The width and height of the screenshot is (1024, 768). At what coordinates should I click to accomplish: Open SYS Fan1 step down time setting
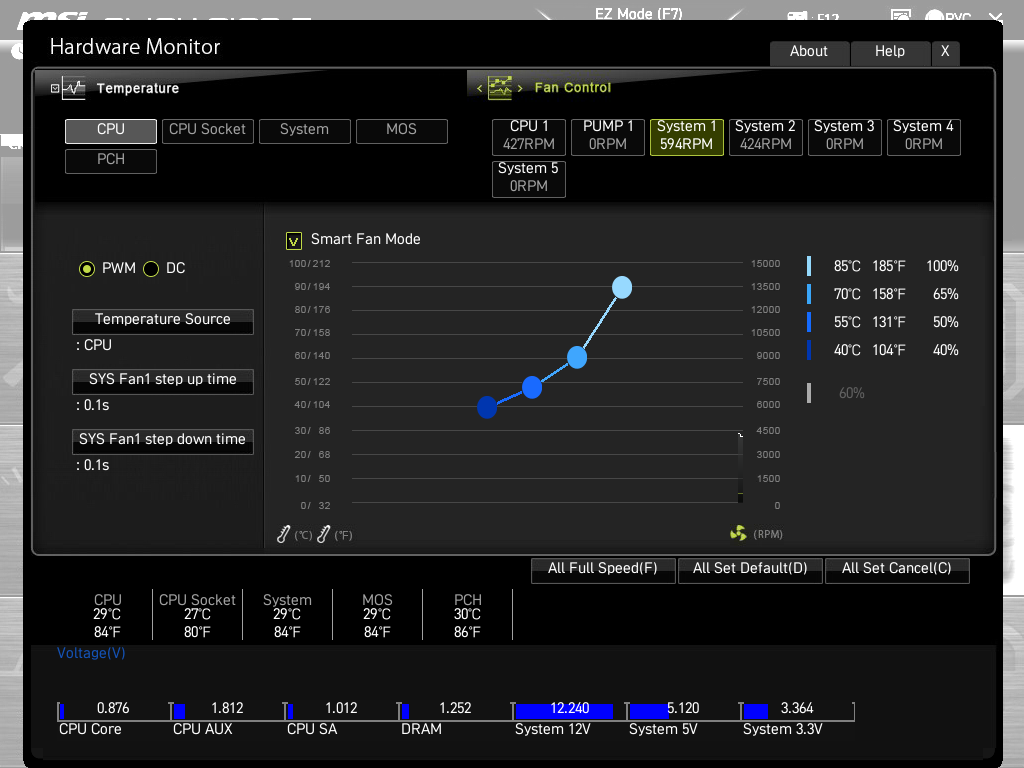(163, 441)
